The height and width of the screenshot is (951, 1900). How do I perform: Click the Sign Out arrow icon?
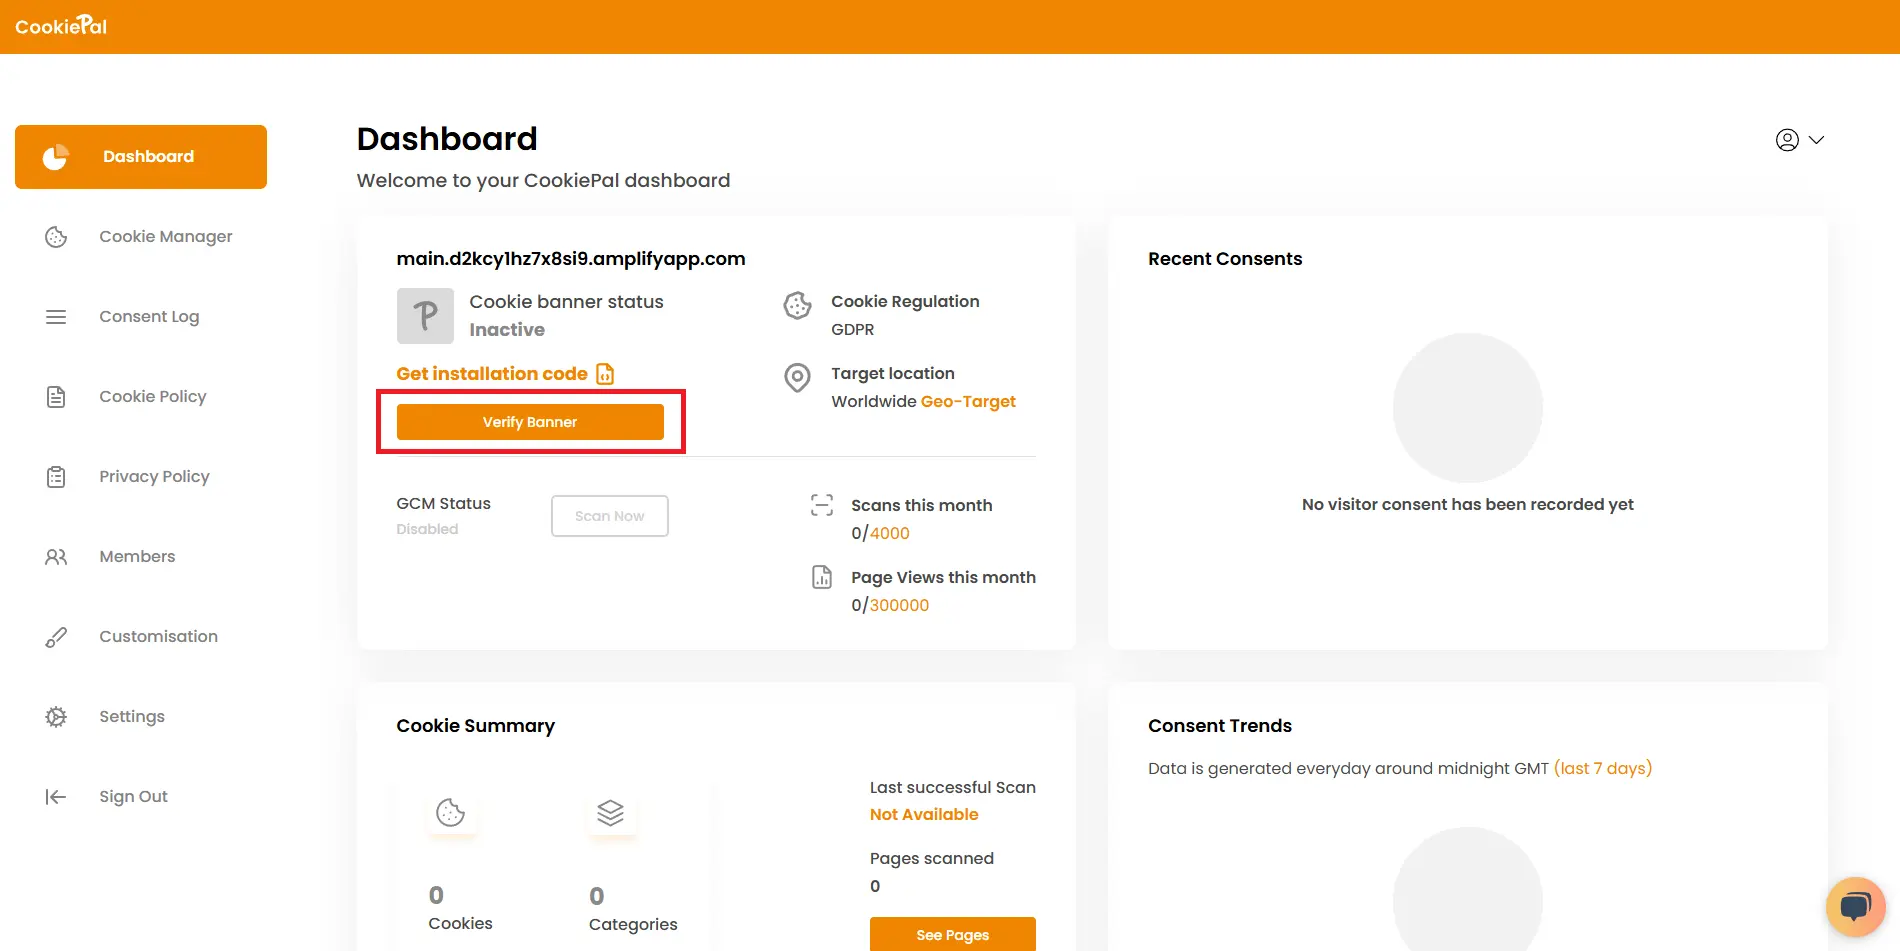point(56,796)
